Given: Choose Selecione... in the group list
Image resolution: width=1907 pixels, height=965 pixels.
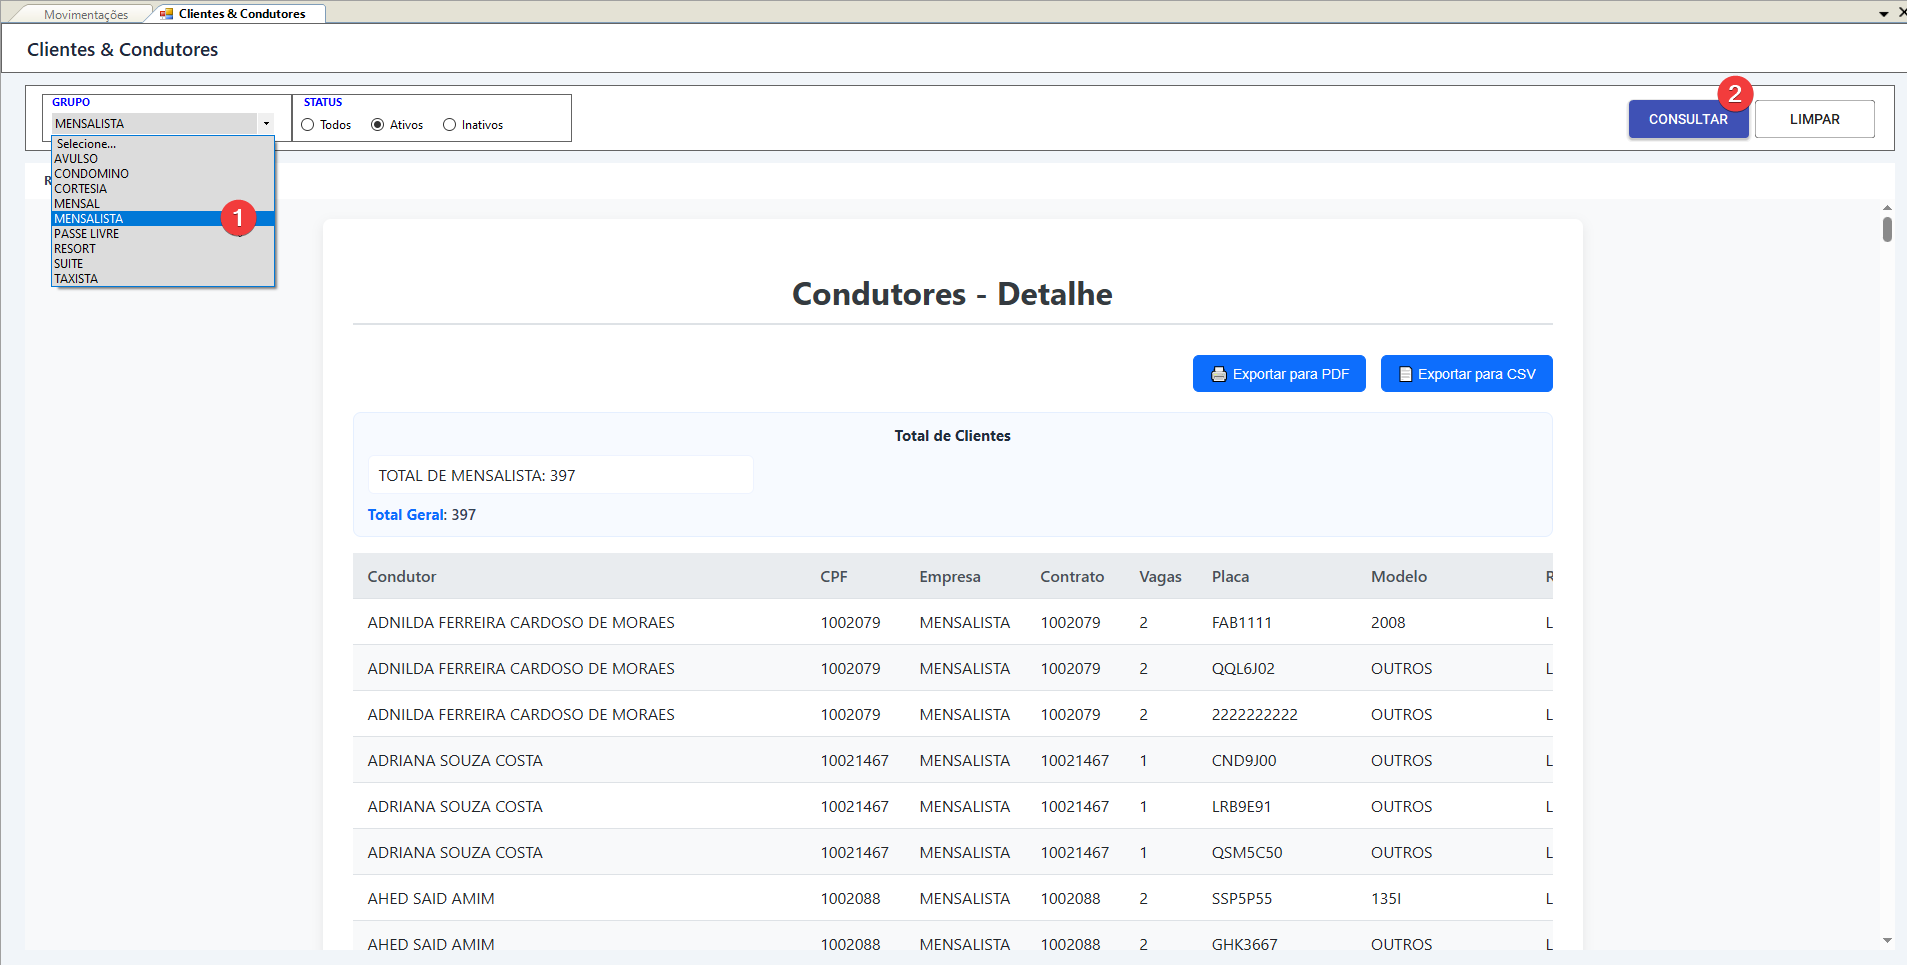Looking at the screenshot, I should pyautogui.click(x=163, y=144).
